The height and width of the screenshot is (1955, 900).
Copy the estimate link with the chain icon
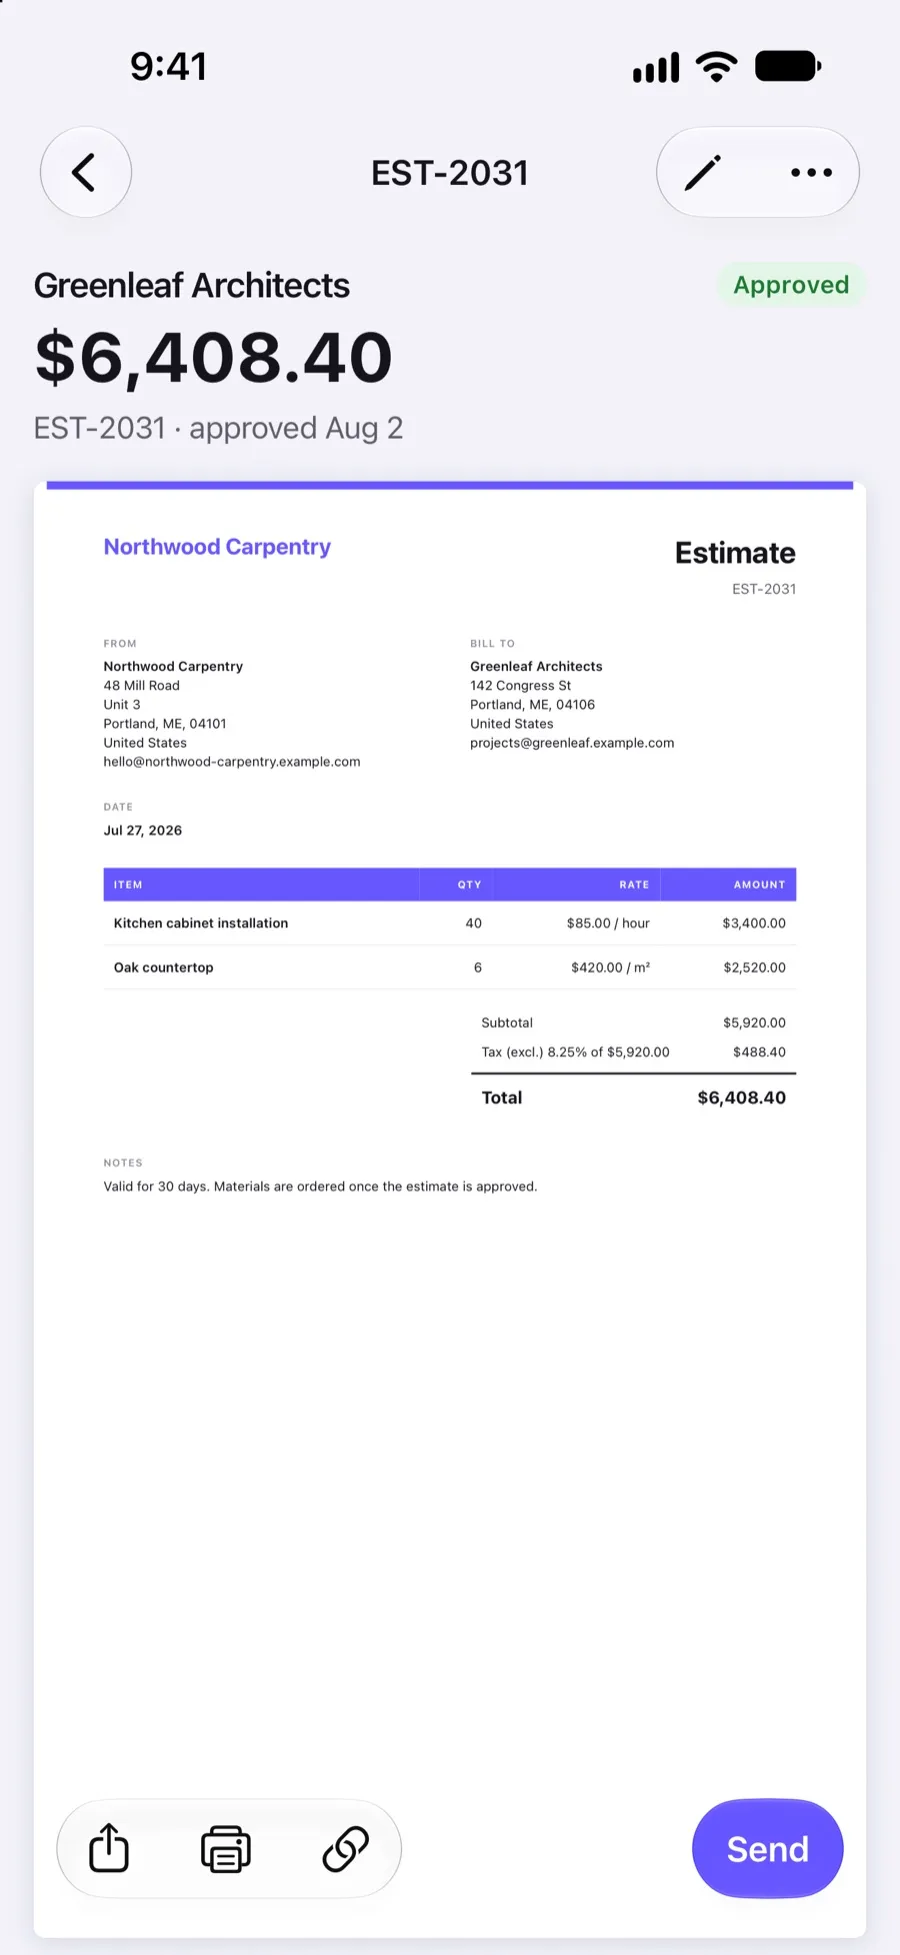(346, 1848)
